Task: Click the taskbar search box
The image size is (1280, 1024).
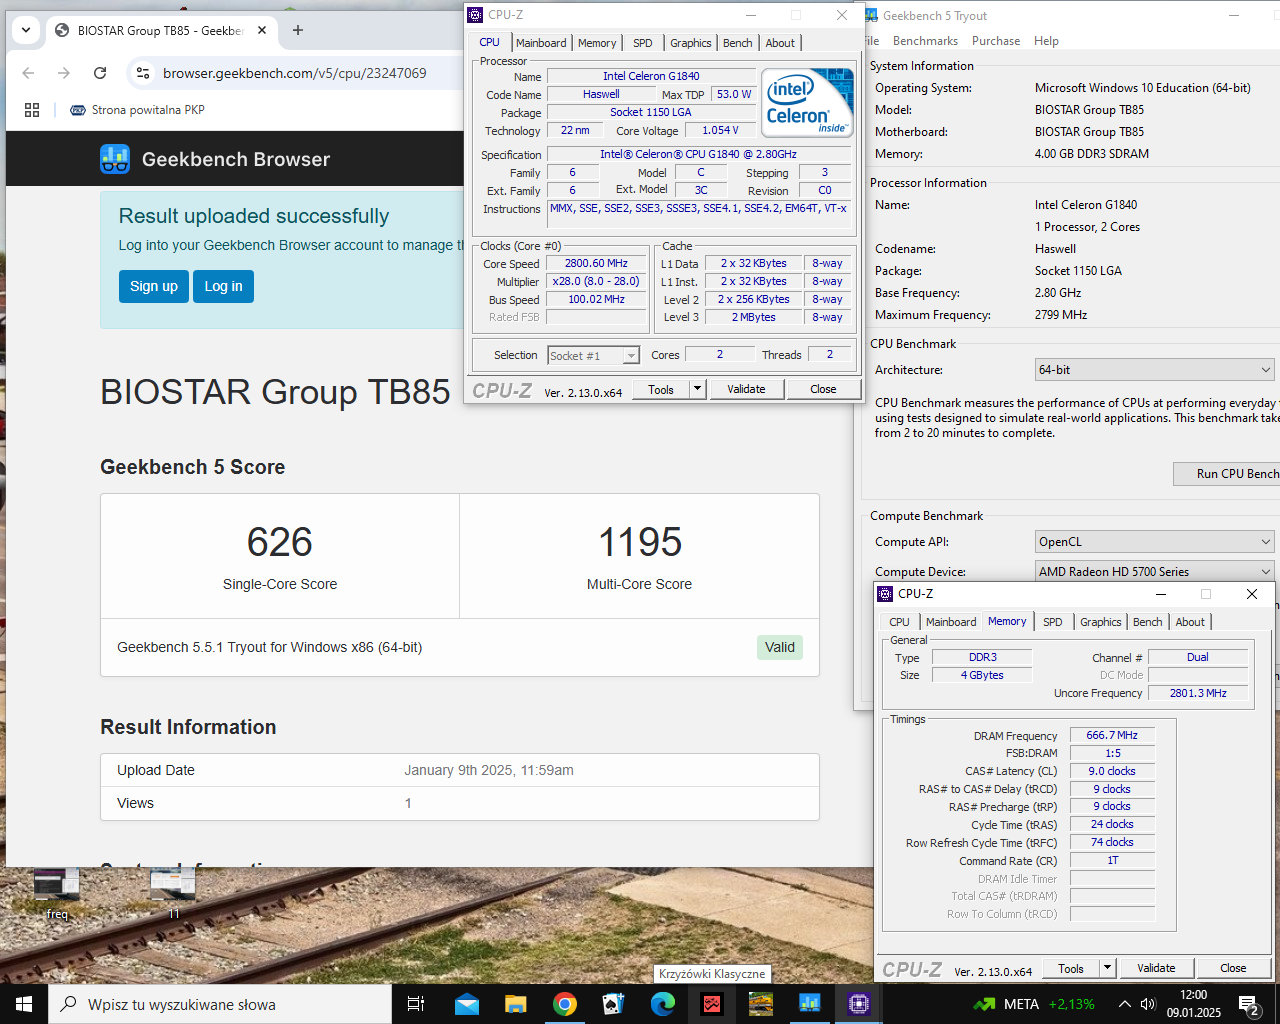Action: [220, 1004]
